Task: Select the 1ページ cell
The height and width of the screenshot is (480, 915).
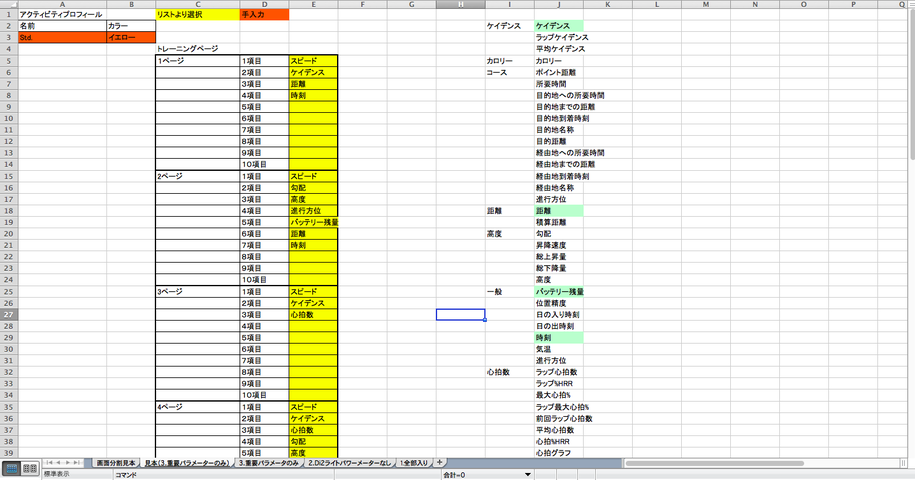Action: coord(198,61)
